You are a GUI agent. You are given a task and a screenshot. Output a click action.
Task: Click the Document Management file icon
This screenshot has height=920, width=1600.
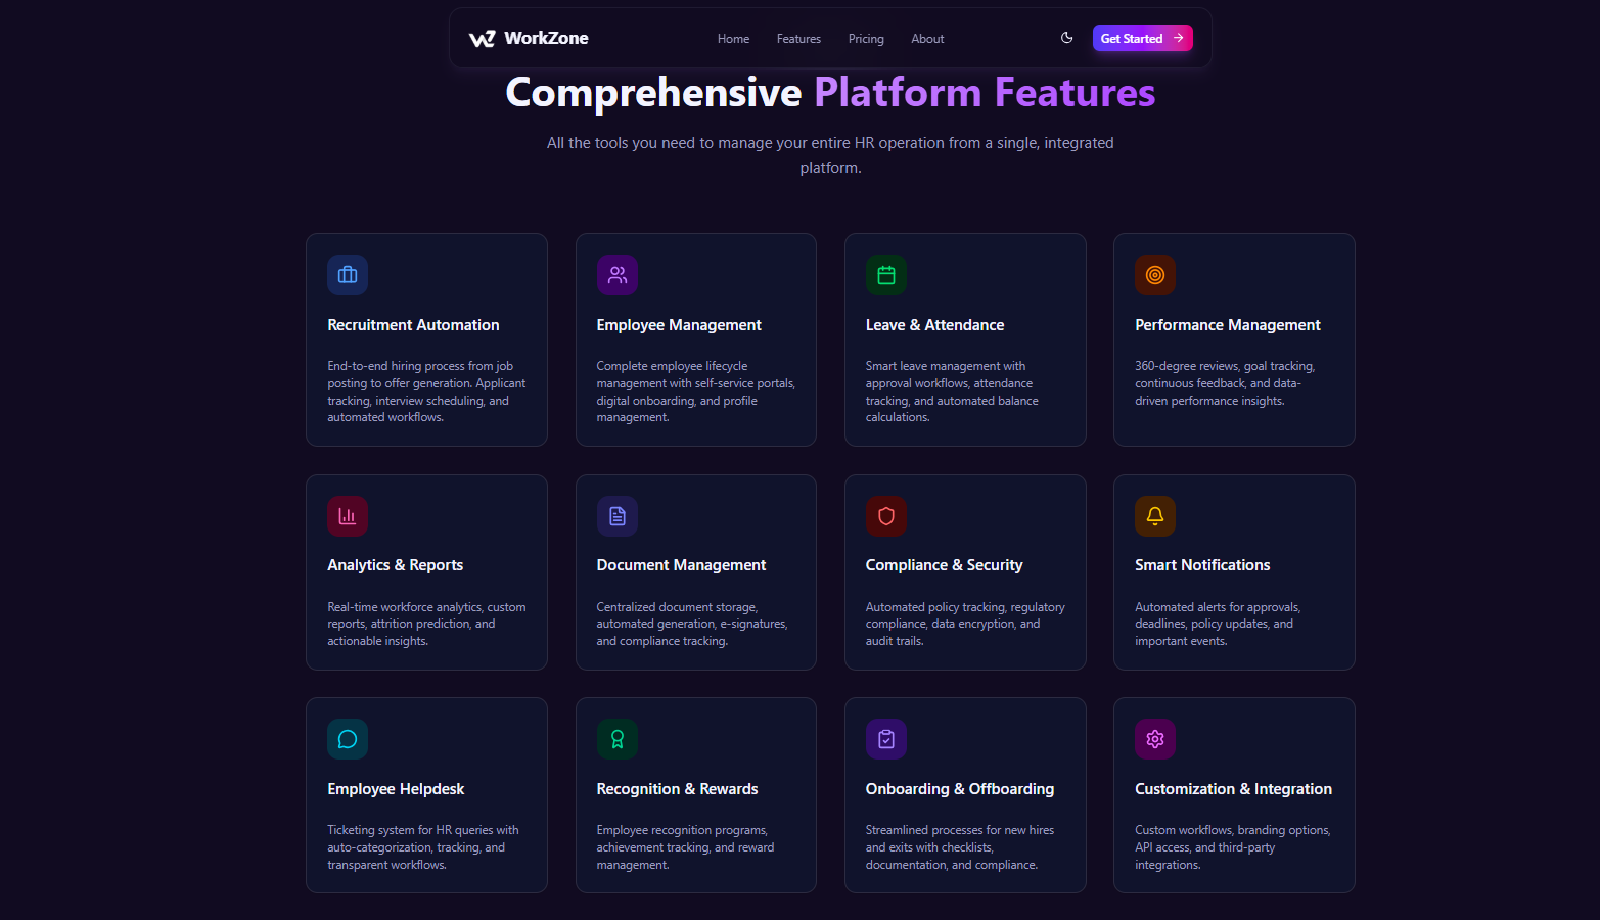coord(617,516)
